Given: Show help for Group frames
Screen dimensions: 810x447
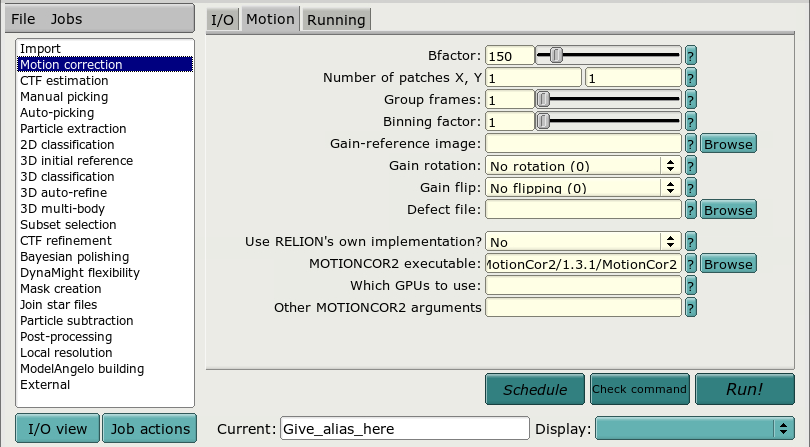Looking at the screenshot, I should pos(691,99).
